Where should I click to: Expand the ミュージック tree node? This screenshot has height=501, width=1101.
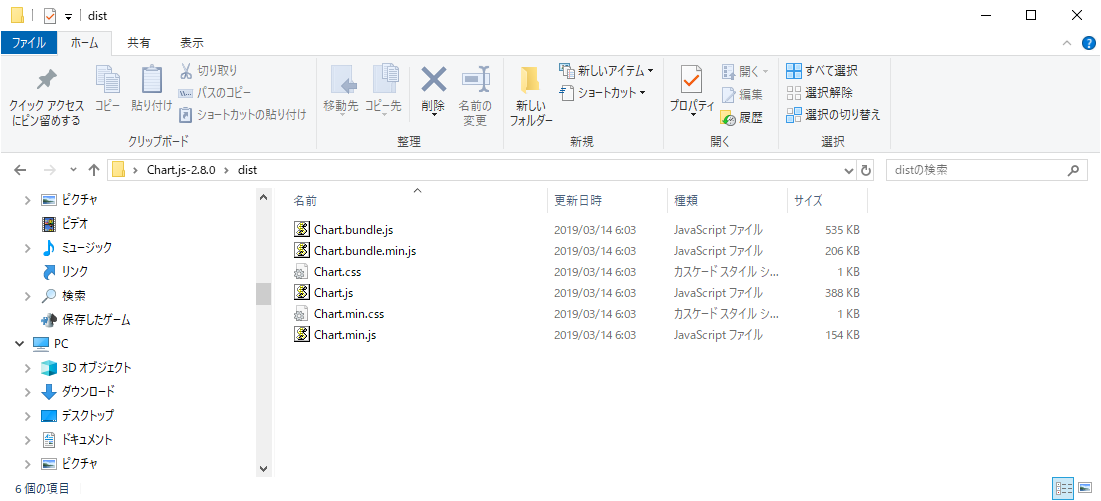coord(28,248)
